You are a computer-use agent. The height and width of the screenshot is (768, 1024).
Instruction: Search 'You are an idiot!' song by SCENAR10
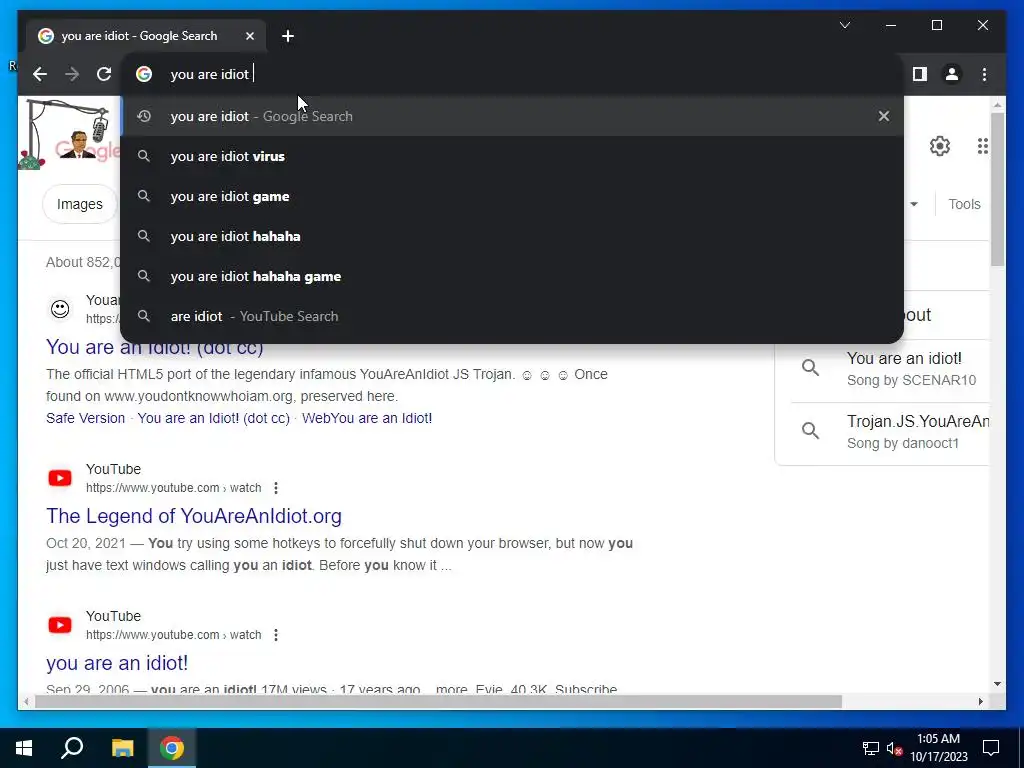[x=889, y=369]
